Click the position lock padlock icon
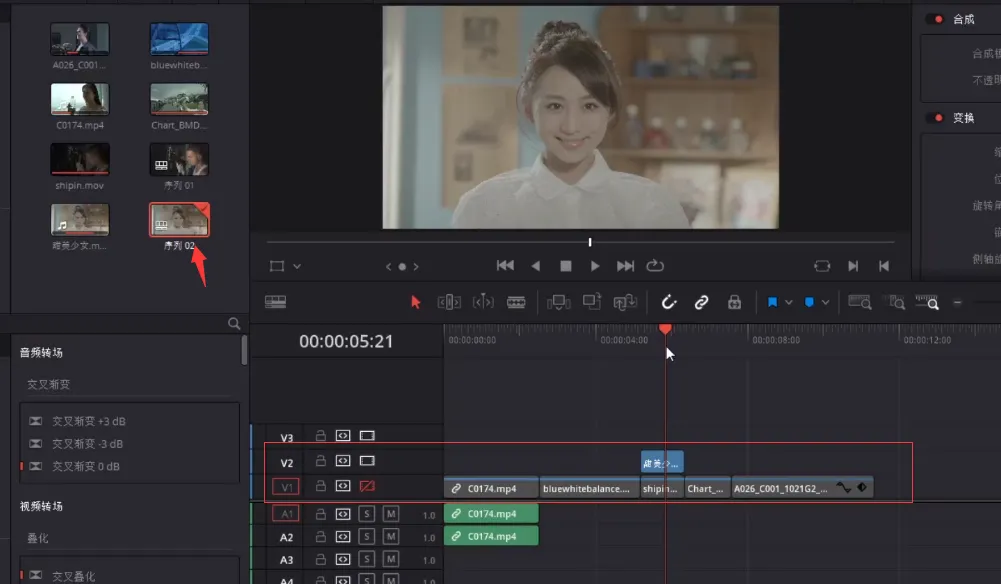Image resolution: width=1001 pixels, height=584 pixels. (734, 302)
